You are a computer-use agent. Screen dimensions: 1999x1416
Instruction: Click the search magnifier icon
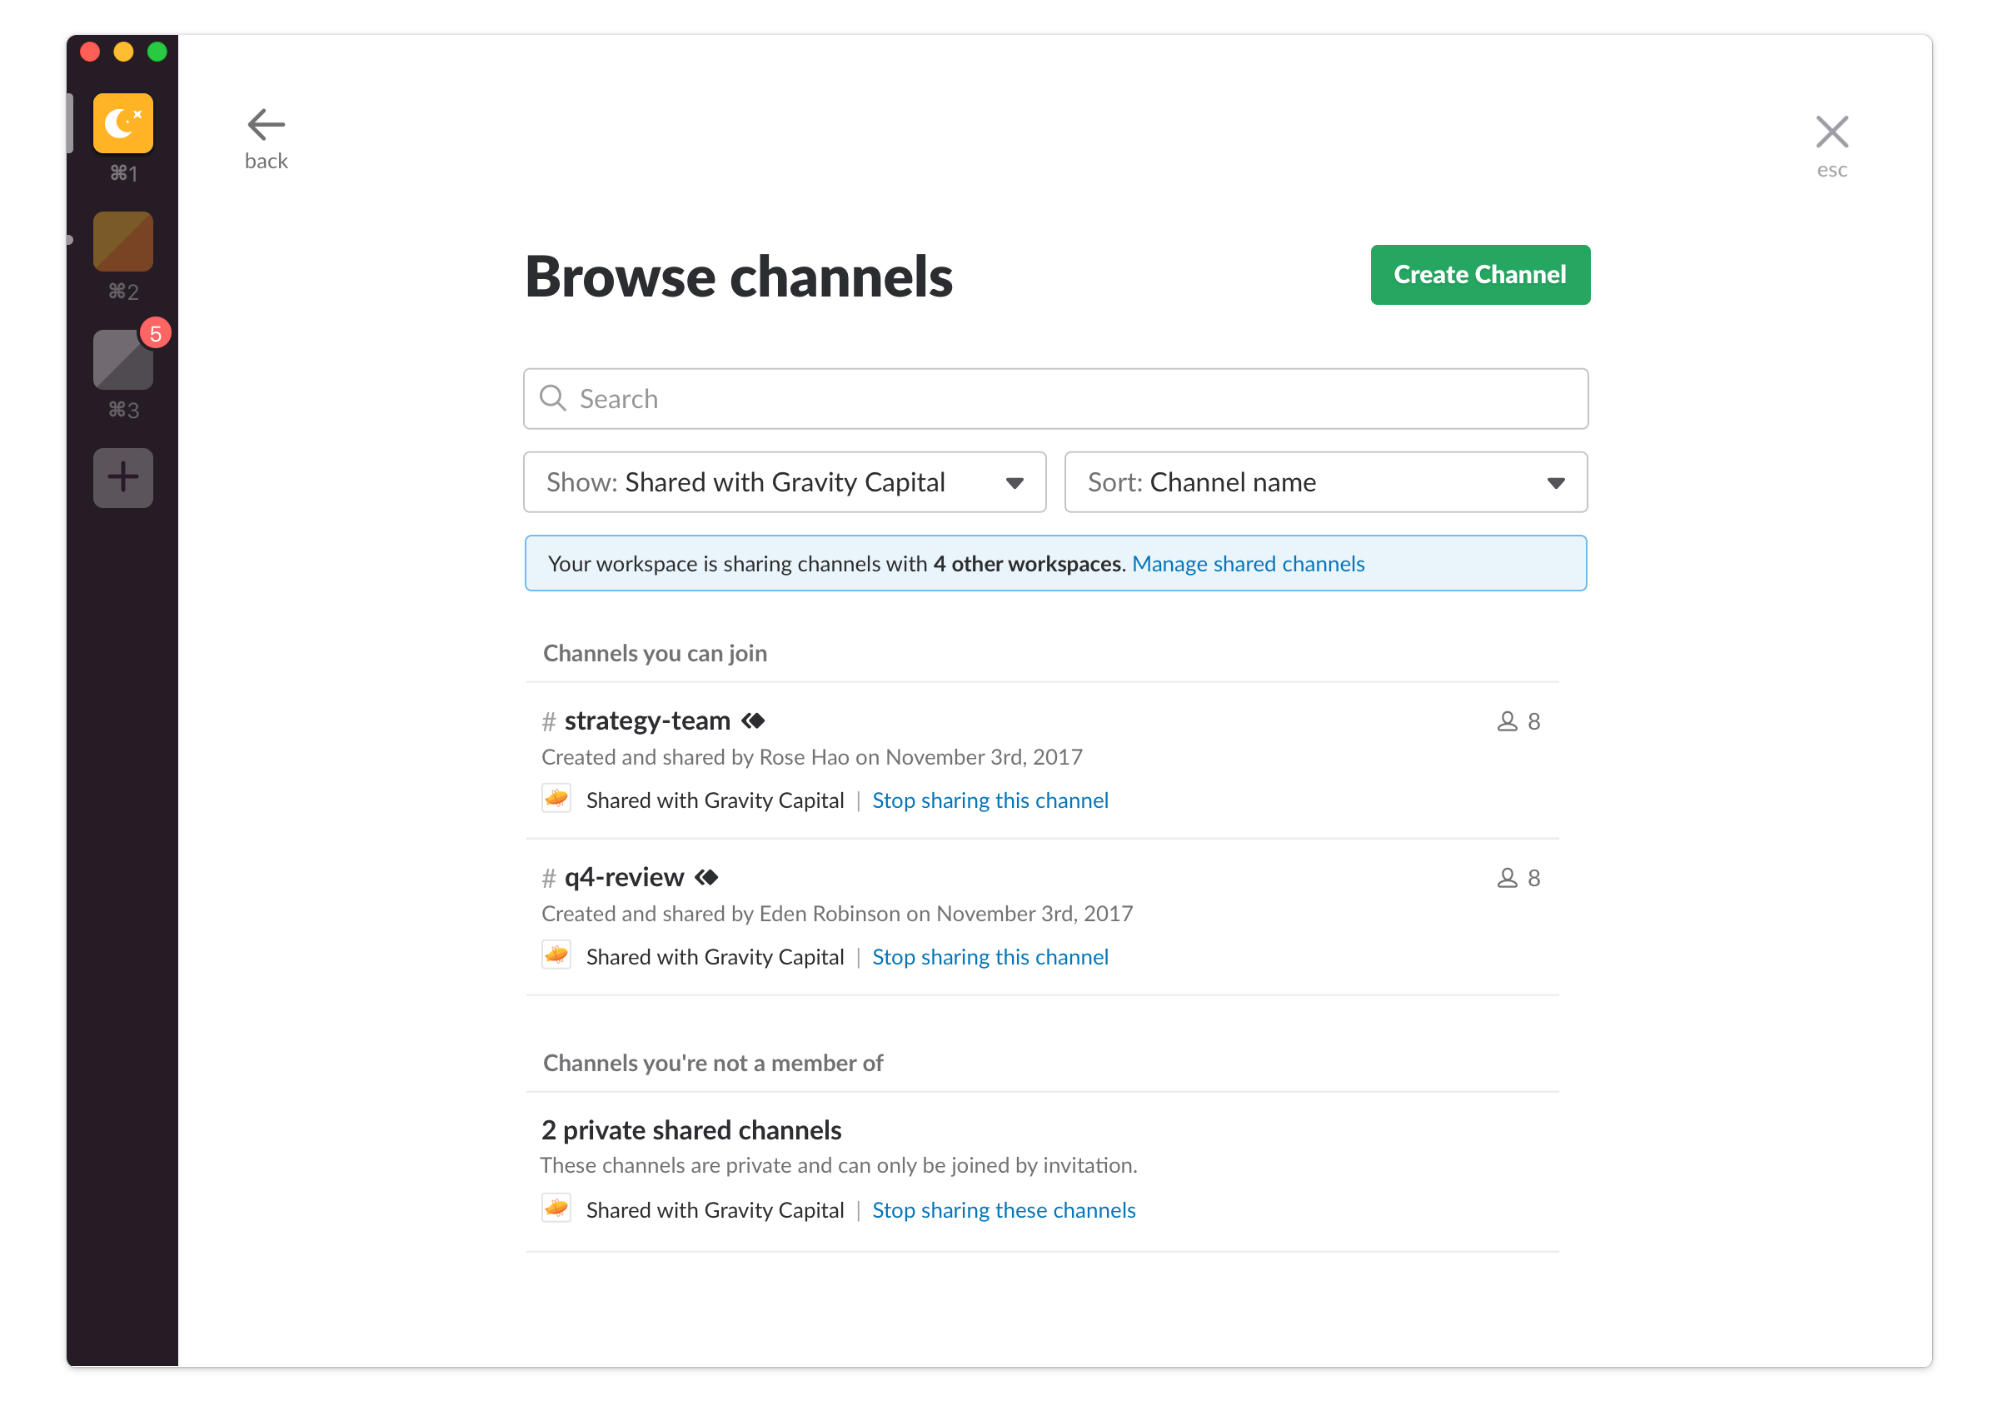click(553, 398)
